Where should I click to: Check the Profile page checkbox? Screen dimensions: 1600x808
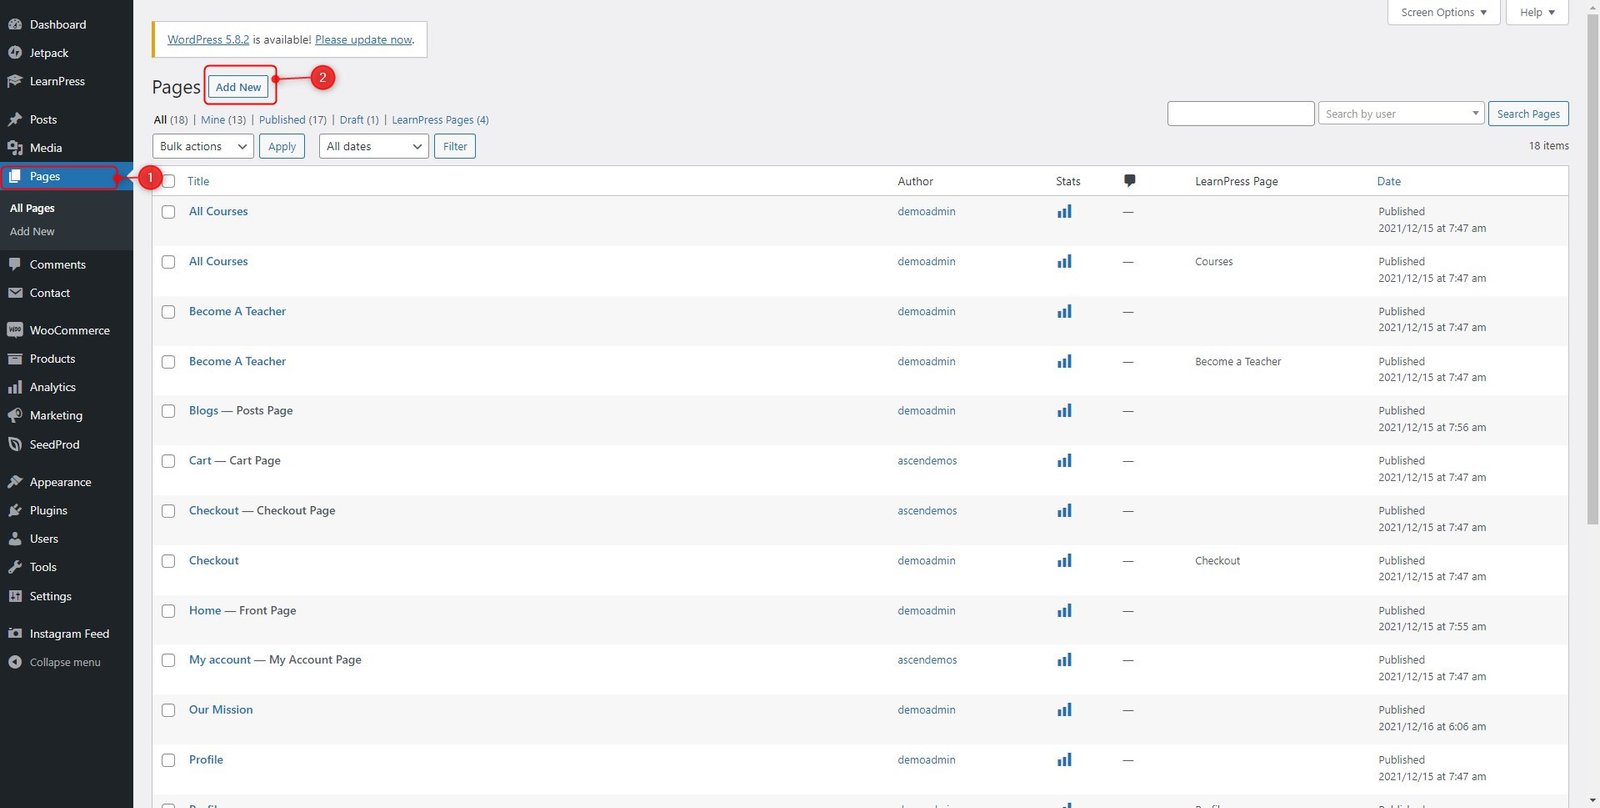pos(169,761)
